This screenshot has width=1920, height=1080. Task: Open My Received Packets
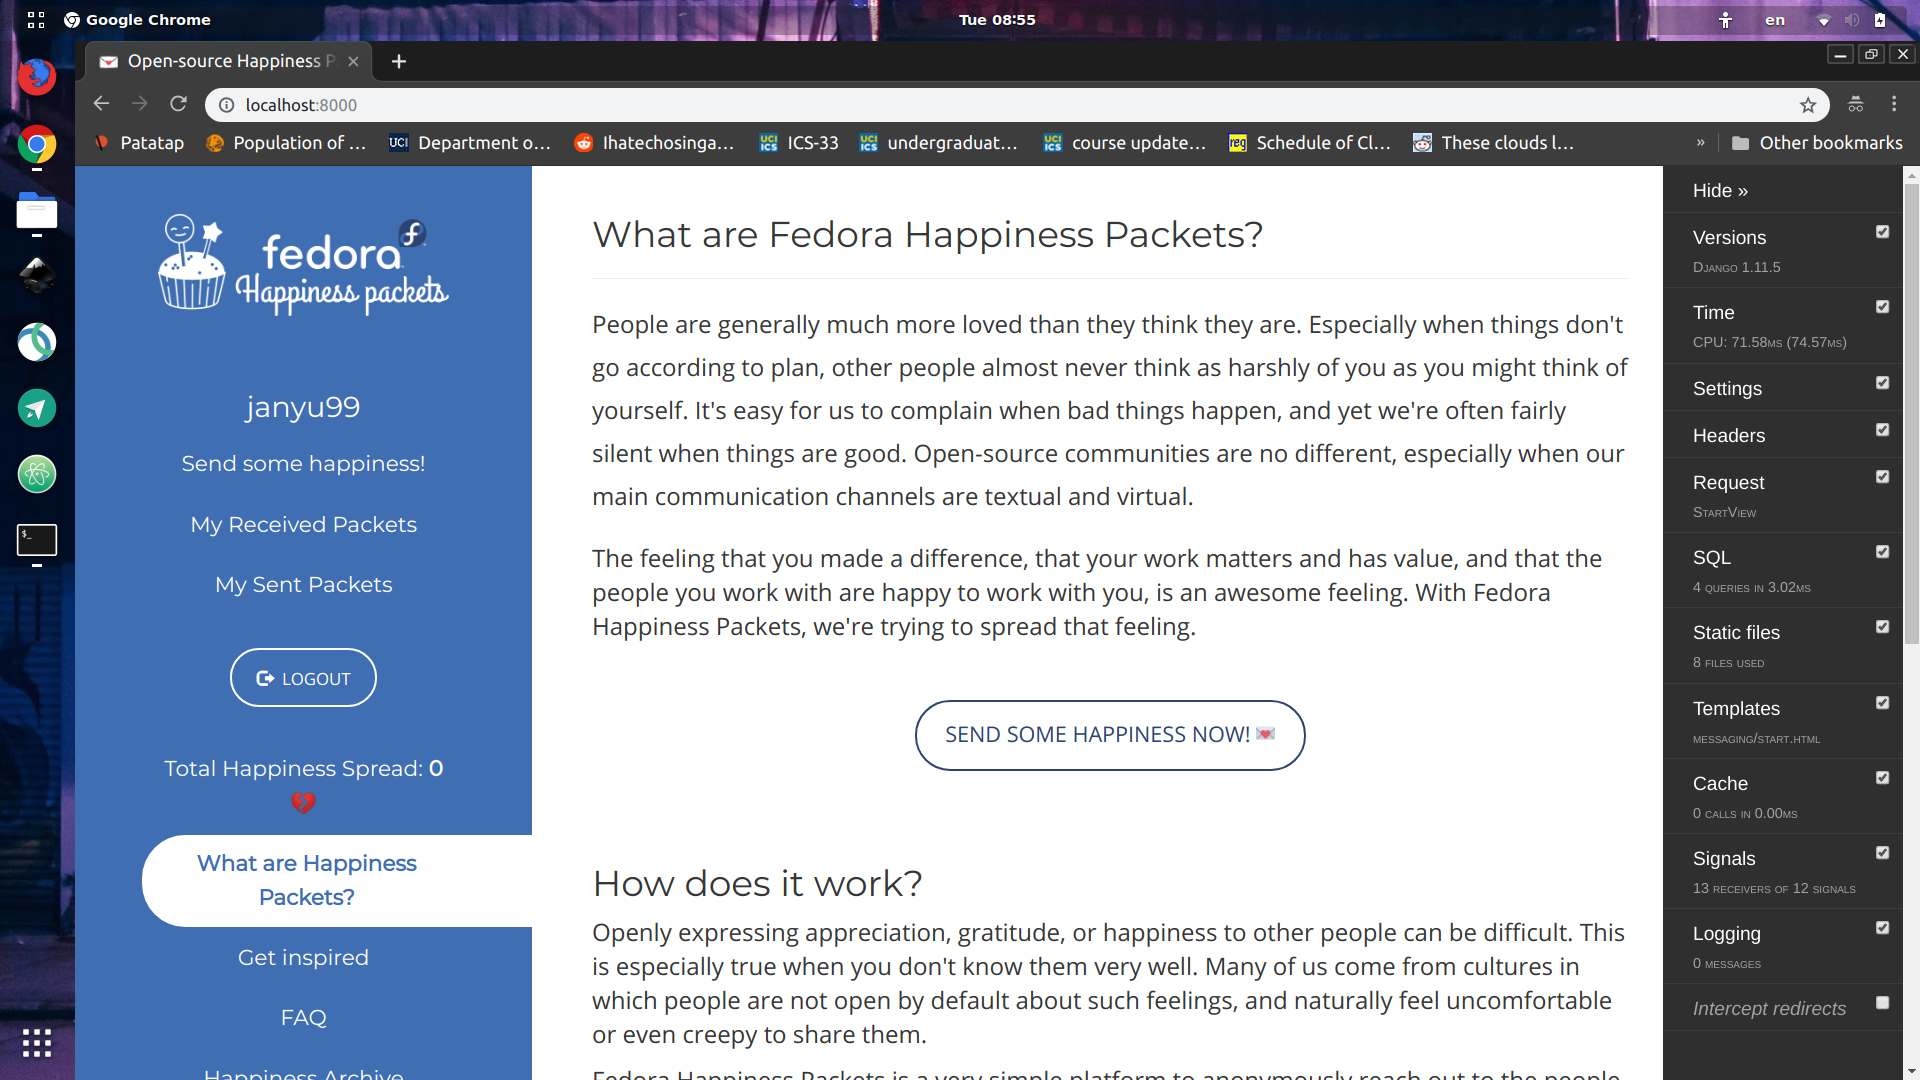click(x=303, y=525)
